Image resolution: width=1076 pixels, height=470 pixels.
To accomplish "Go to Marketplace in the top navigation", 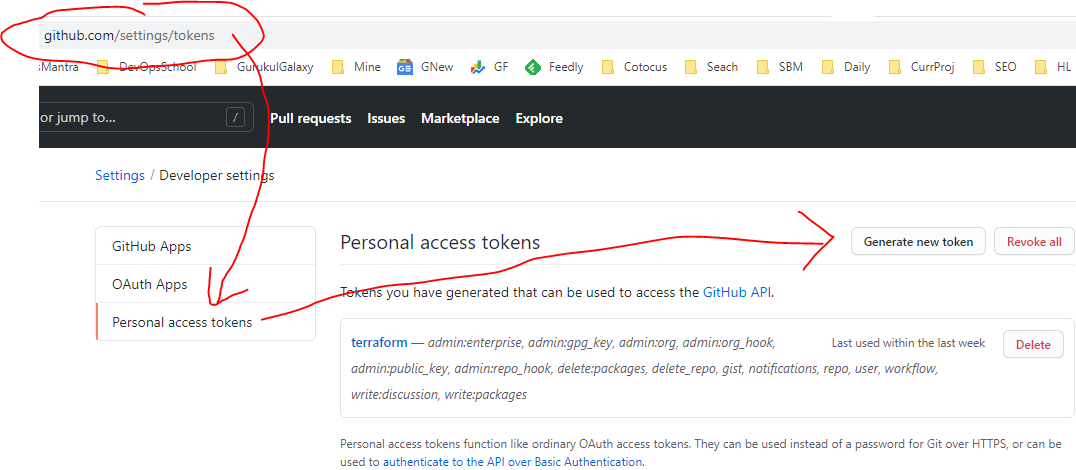I will pos(460,118).
